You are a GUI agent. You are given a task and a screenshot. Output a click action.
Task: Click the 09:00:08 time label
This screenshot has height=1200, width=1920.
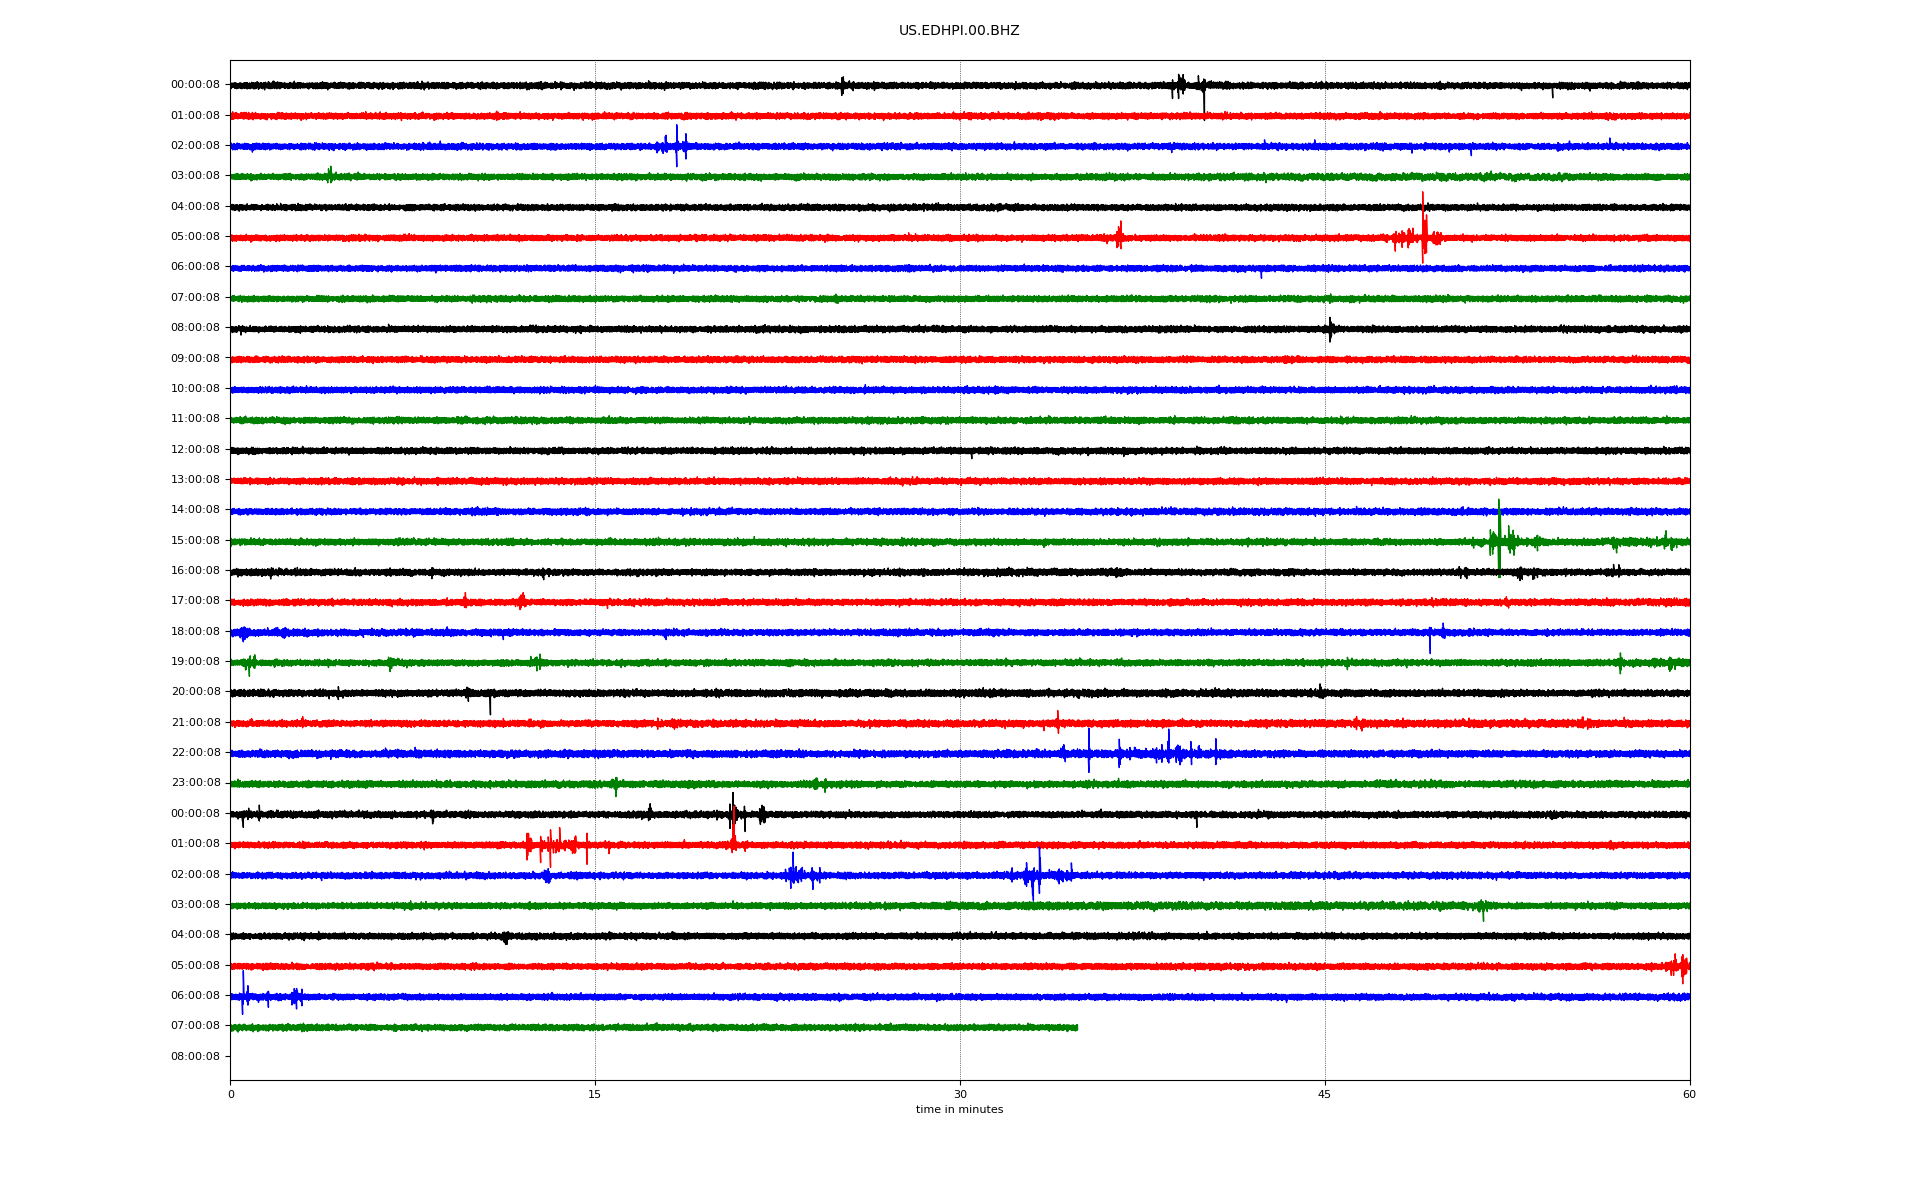tap(195, 358)
